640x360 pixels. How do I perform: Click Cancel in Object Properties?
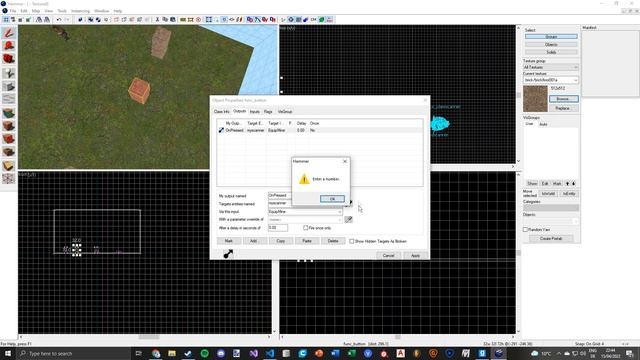(388, 256)
